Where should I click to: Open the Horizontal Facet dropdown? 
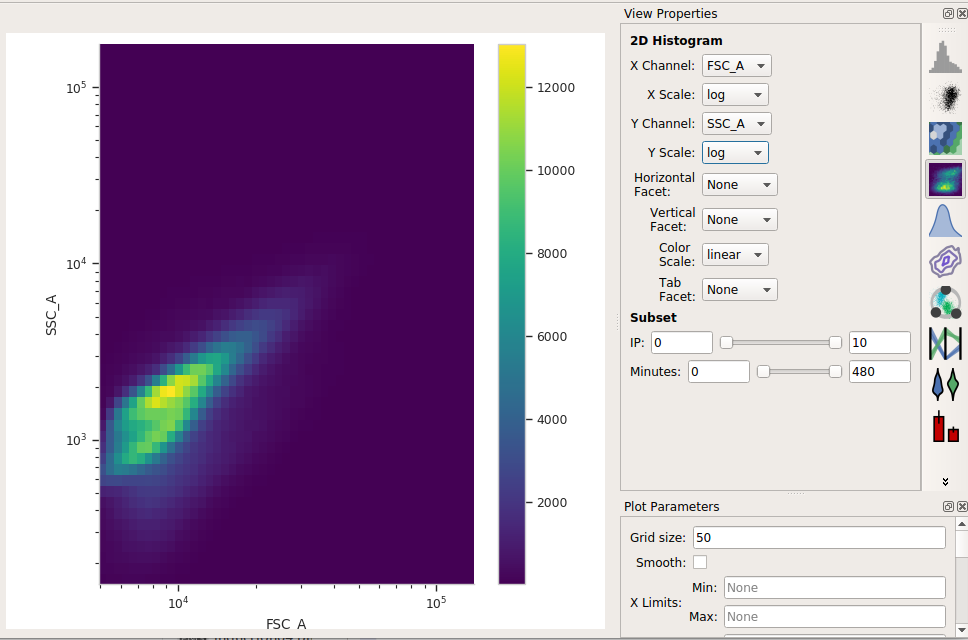[x=740, y=185]
